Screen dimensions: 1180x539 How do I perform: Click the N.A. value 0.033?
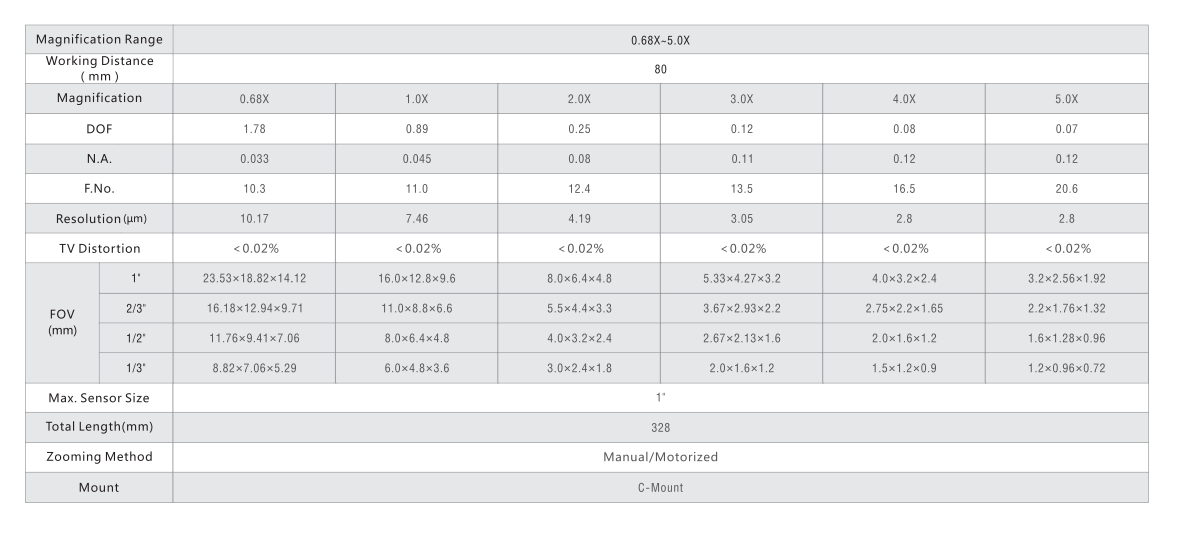254,159
